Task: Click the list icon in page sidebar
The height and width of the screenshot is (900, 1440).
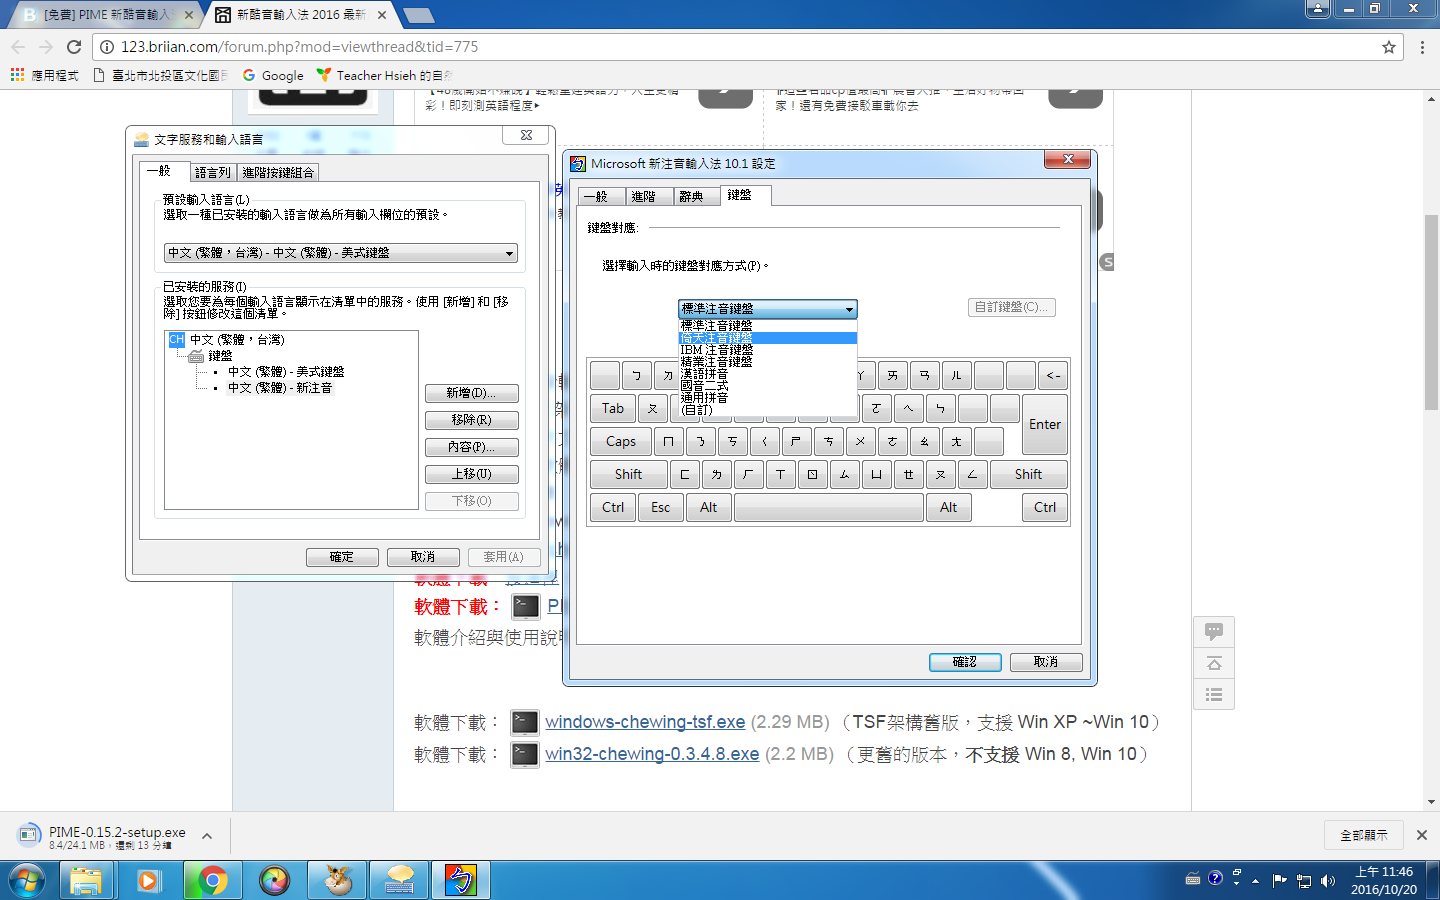Action: click(1214, 695)
